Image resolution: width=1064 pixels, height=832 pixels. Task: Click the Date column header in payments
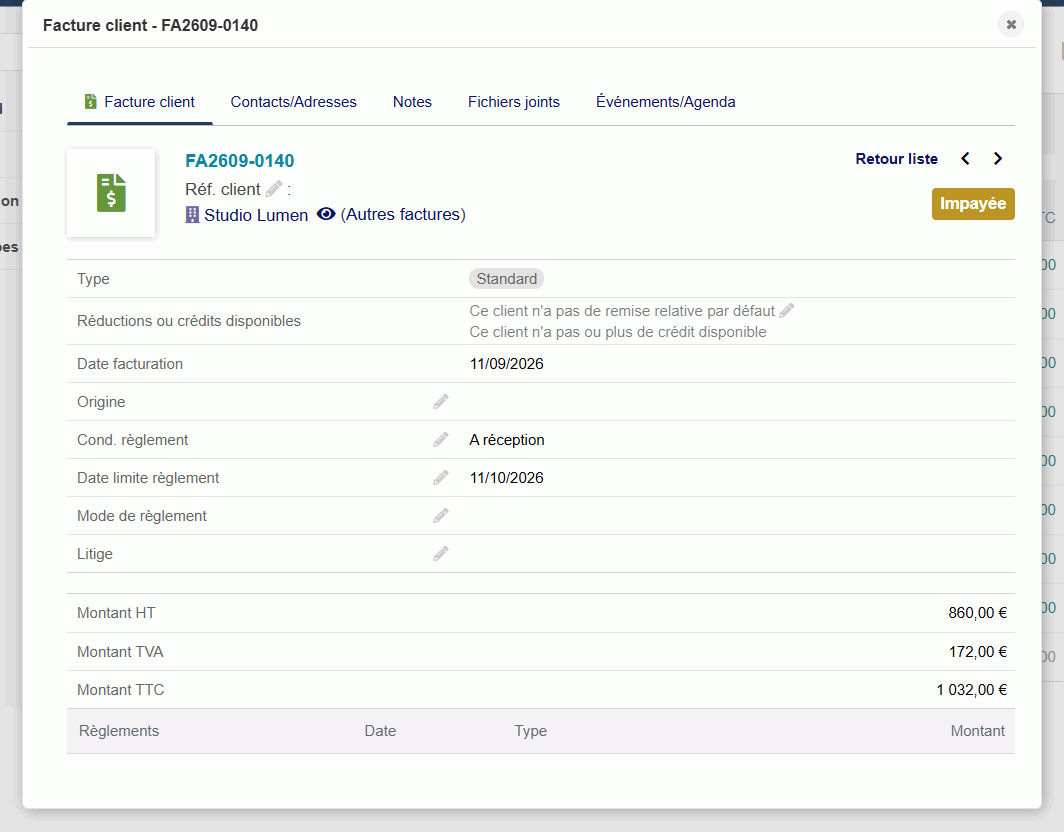pos(380,731)
